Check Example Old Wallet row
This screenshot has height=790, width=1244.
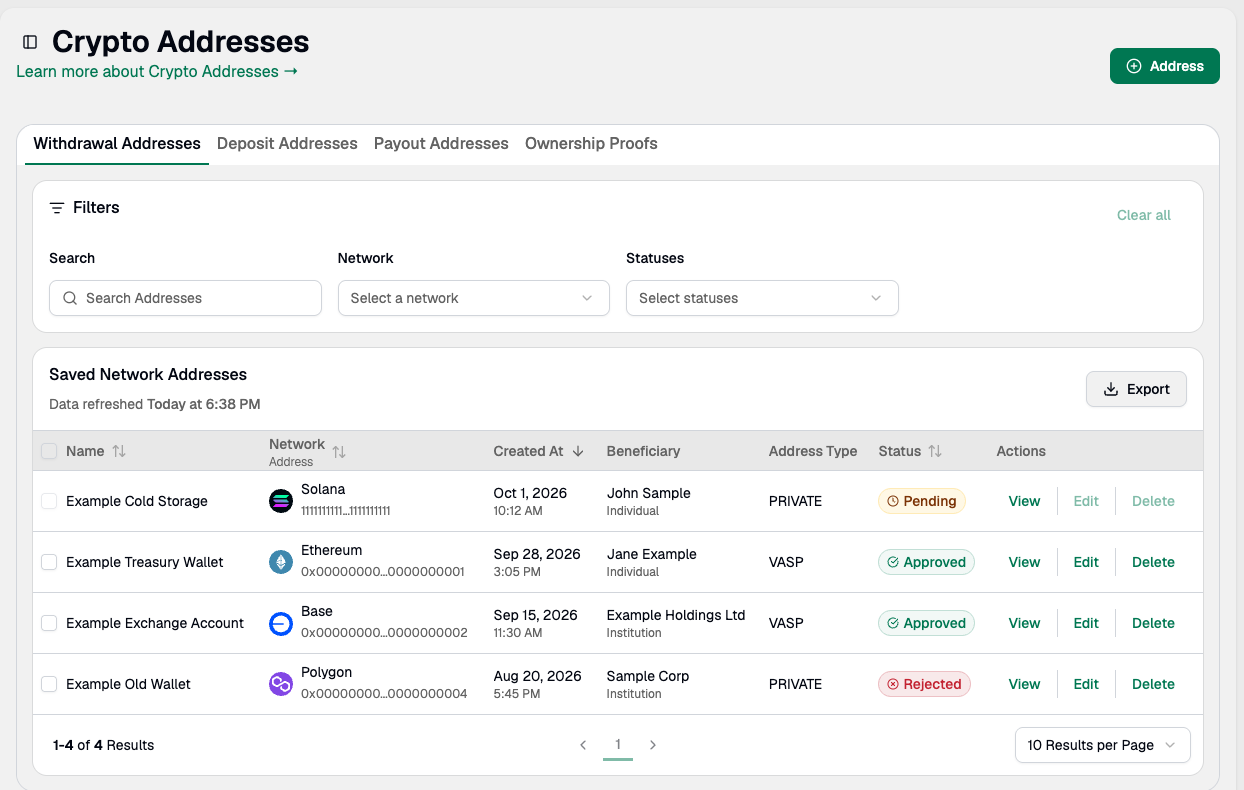(49, 684)
